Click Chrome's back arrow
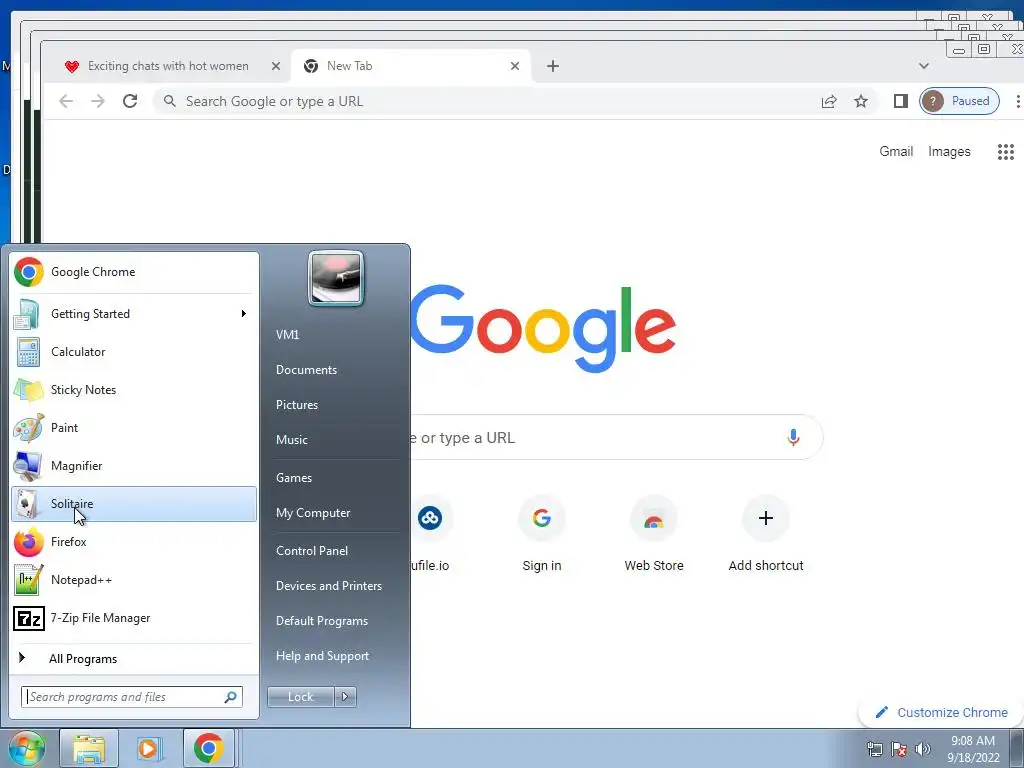 (x=66, y=101)
